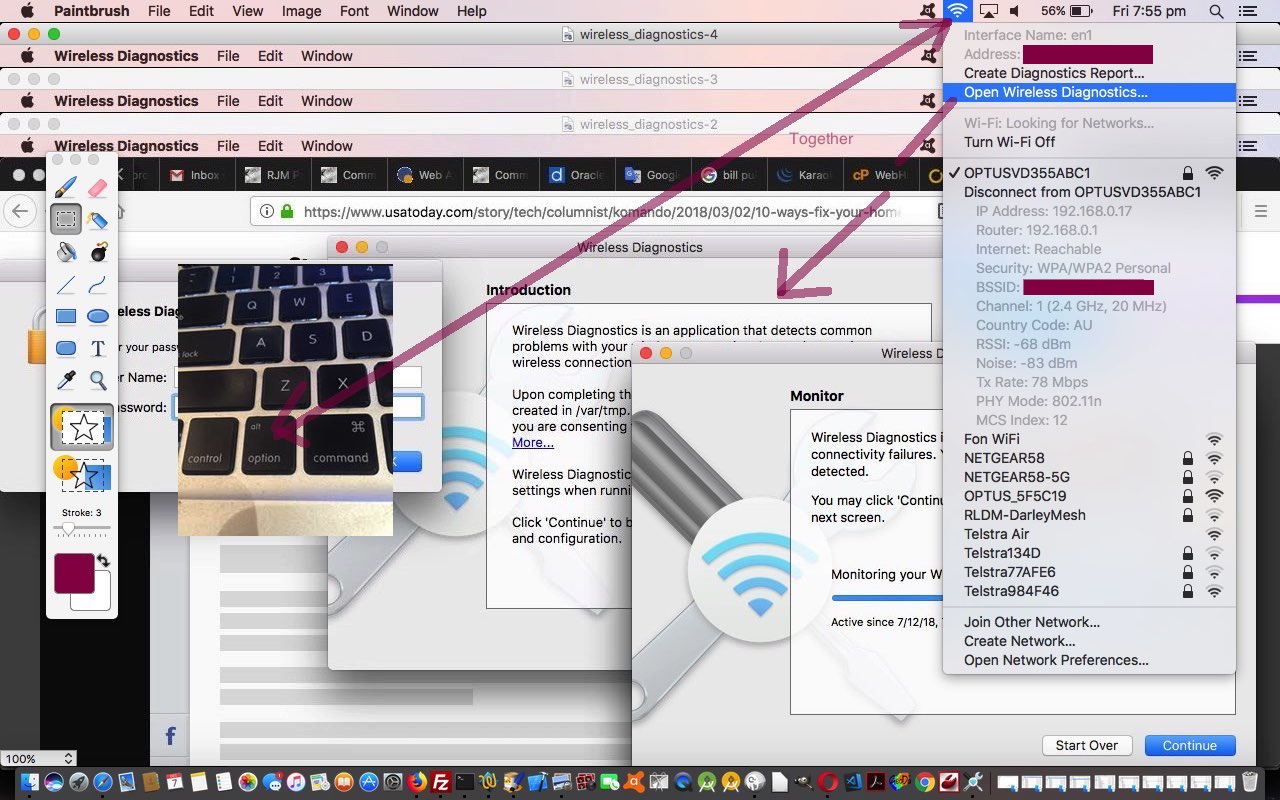Switch to the lower transparent selection mode
Image resolution: width=1280 pixels, height=800 pixels.
tap(82, 473)
